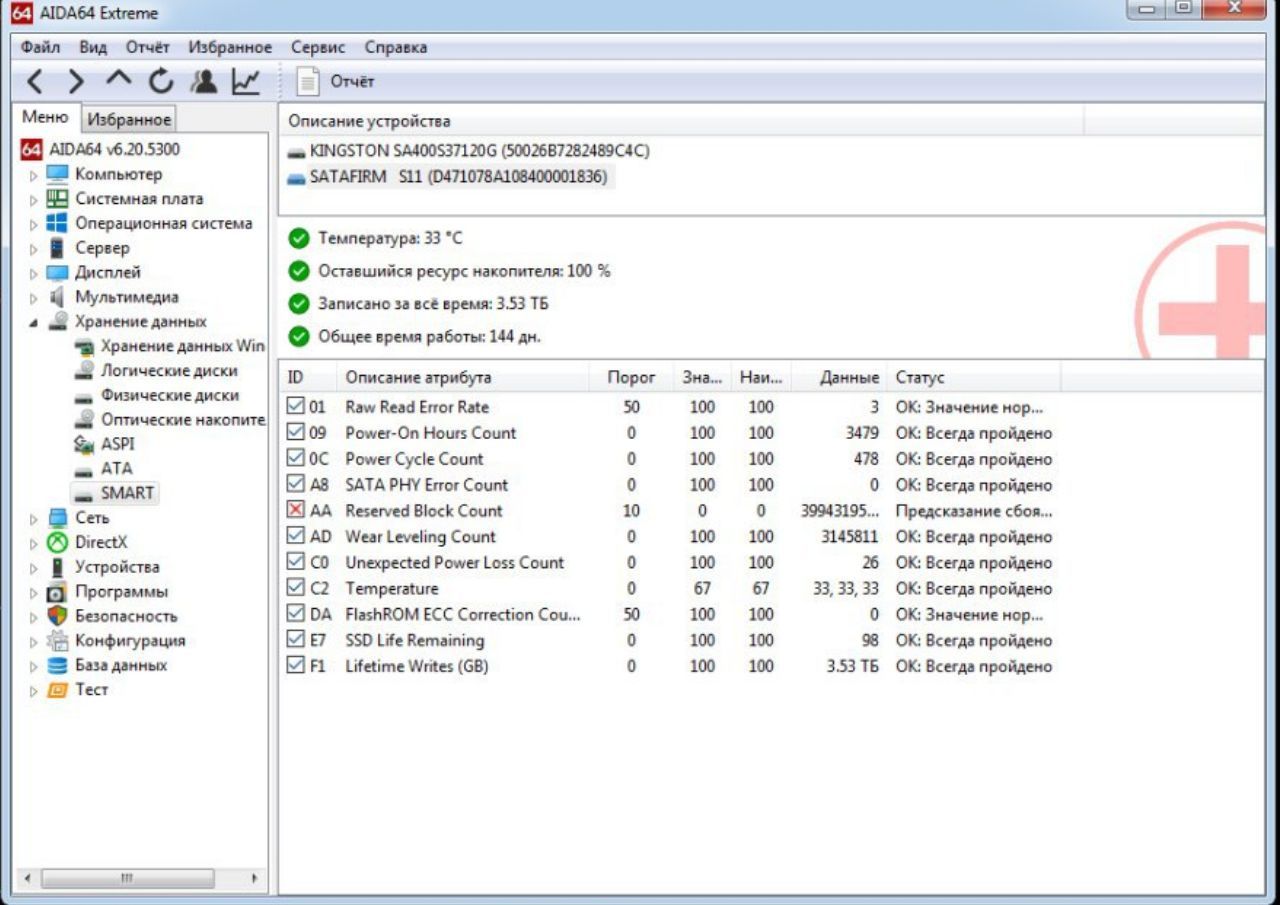This screenshot has width=1280, height=905.
Task: Expand the Операционная система node
Action: (x=33, y=224)
